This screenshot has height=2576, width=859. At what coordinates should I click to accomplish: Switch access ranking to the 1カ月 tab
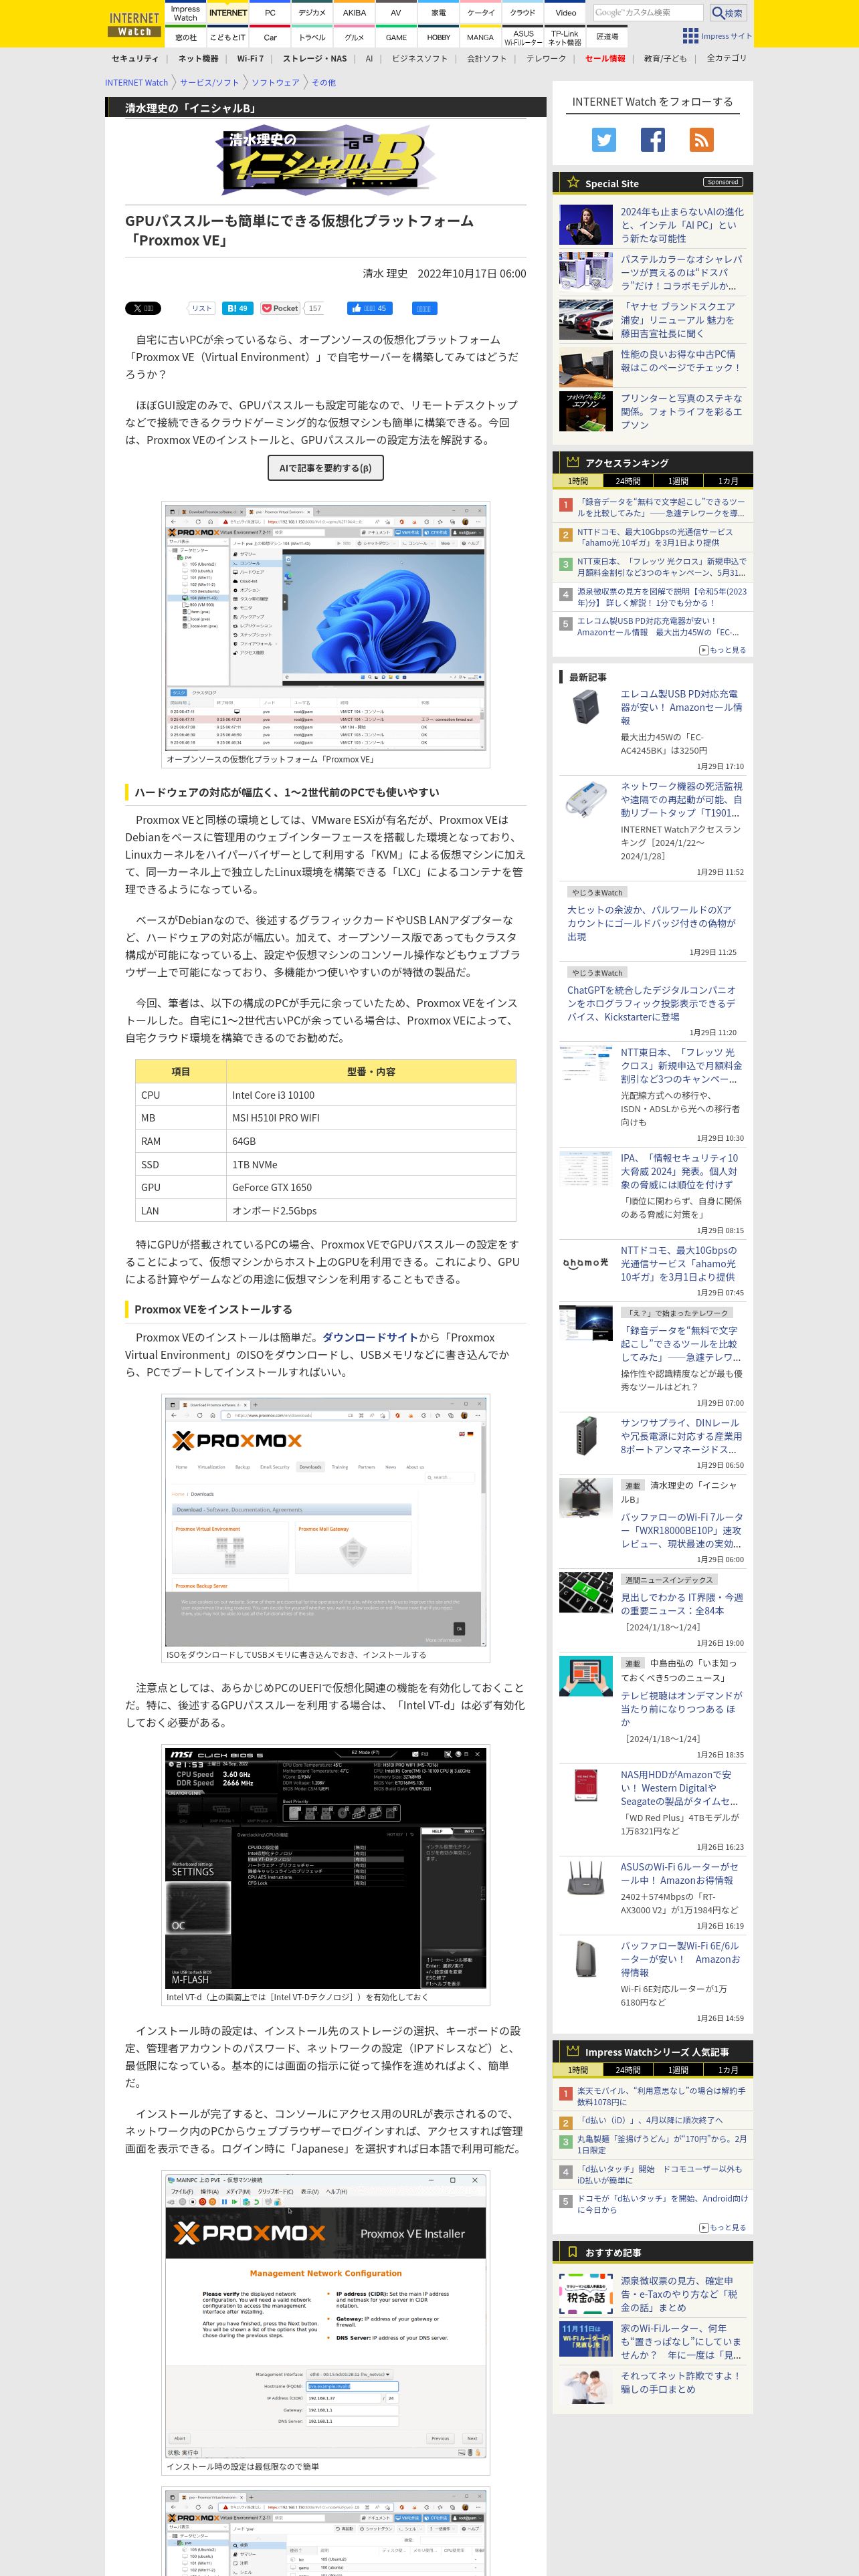728,481
